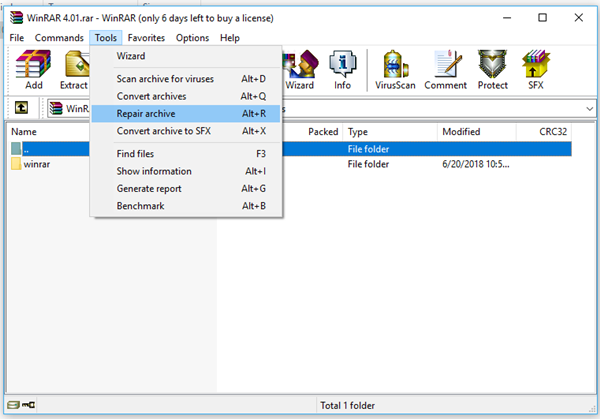
Task: Click the up-one-level folder icon
Action: 20,107
